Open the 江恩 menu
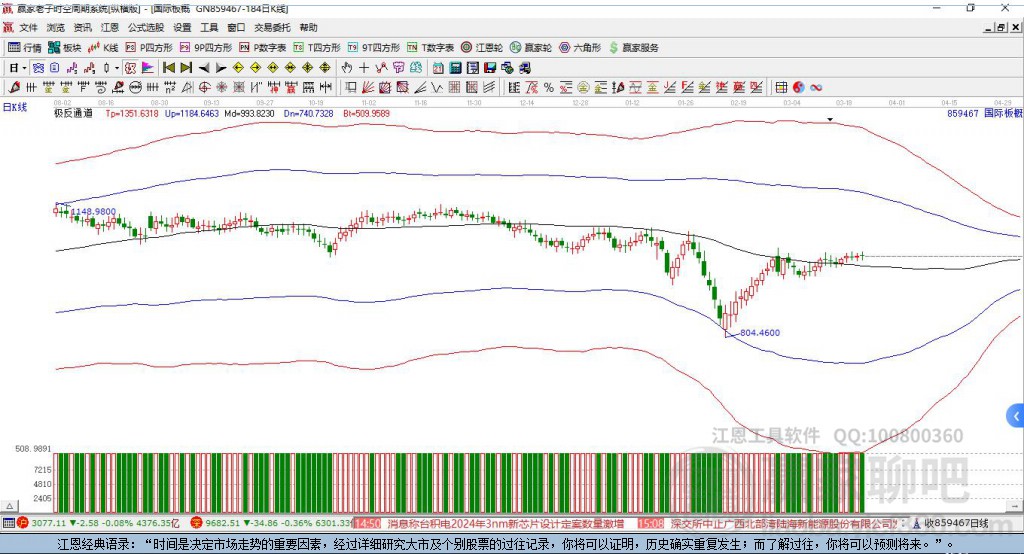This screenshot has height=554, width=1024. pos(110,27)
